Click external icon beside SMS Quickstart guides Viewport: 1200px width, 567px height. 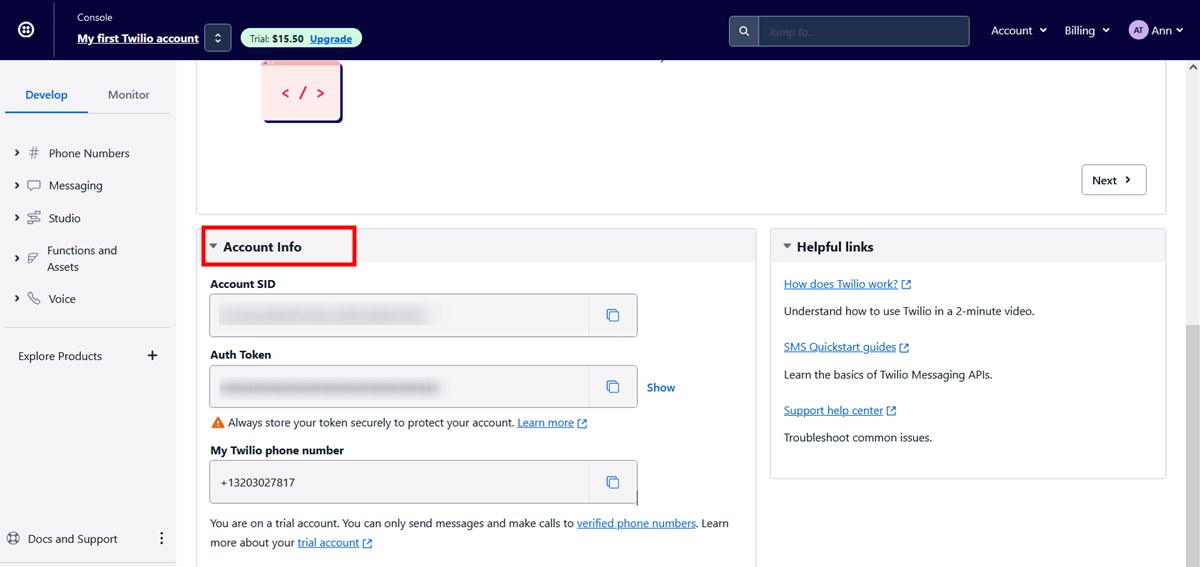tap(904, 347)
